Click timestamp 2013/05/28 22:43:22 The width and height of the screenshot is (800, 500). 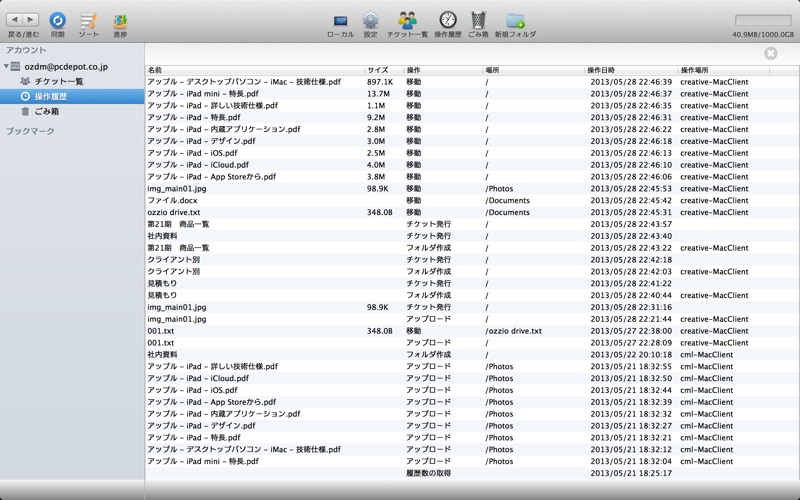click(x=631, y=248)
